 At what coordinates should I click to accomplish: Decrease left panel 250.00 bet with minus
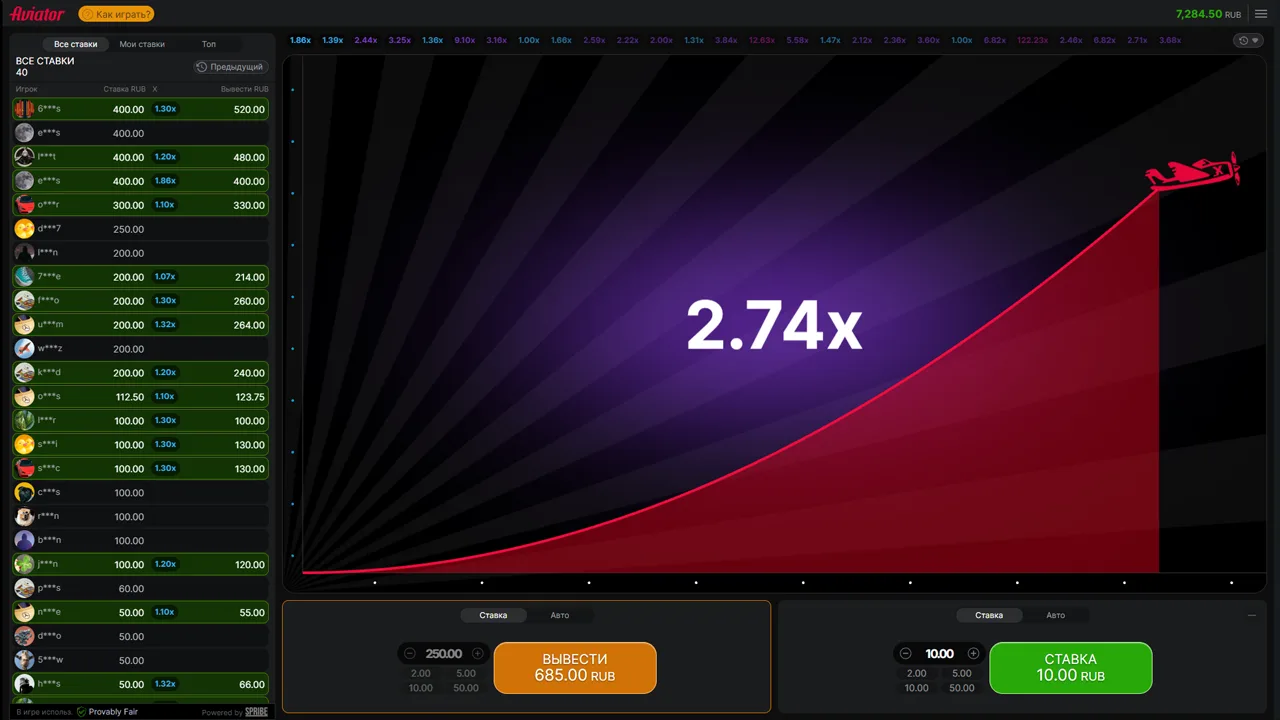(x=410, y=654)
